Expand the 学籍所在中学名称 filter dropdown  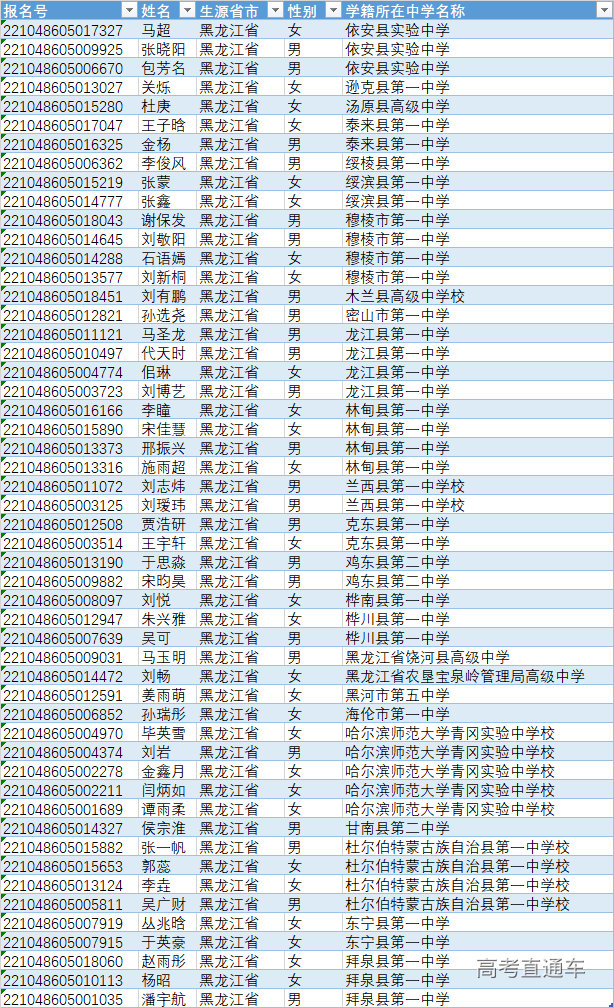coord(603,10)
